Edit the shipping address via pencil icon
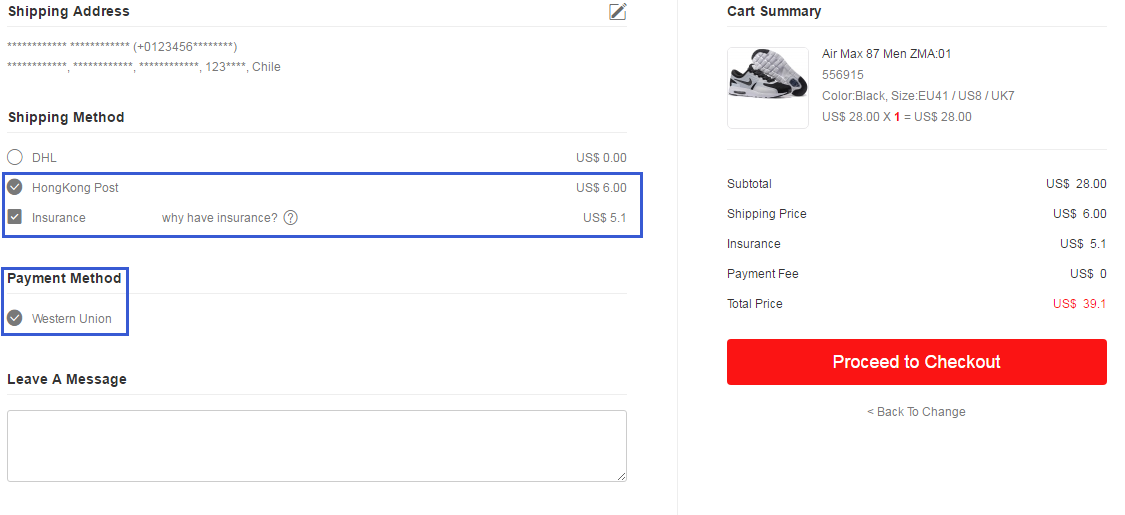The width and height of the screenshot is (1125, 515). click(x=618, y=11)
